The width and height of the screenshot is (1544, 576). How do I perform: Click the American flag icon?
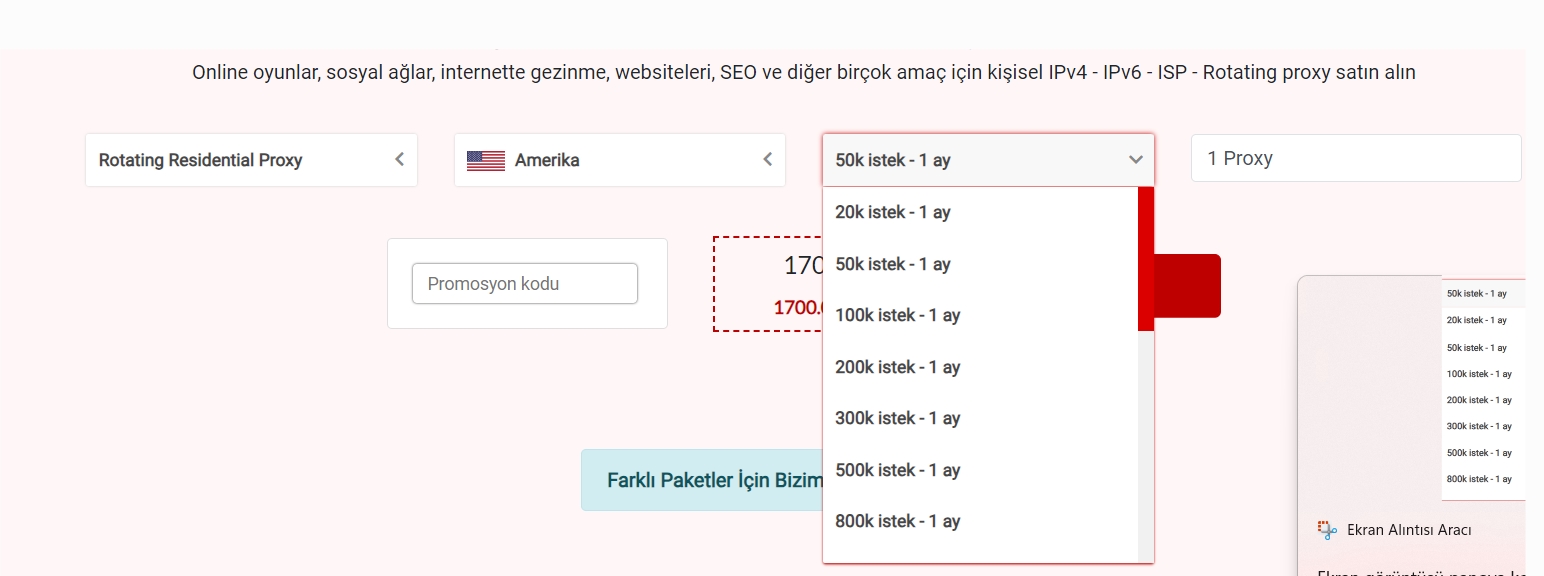tap(486, 160)
